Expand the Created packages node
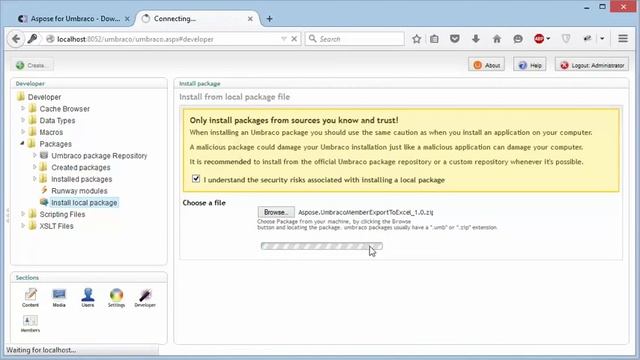 [x=35, y=167]
